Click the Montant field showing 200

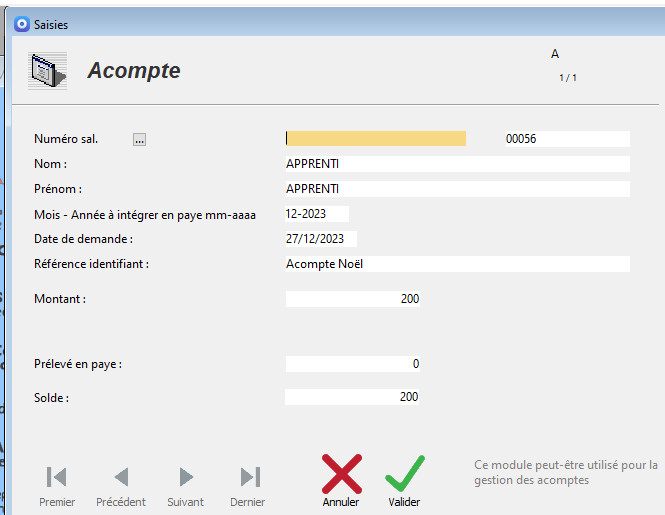pyautogui.click(x=353, y=299)
